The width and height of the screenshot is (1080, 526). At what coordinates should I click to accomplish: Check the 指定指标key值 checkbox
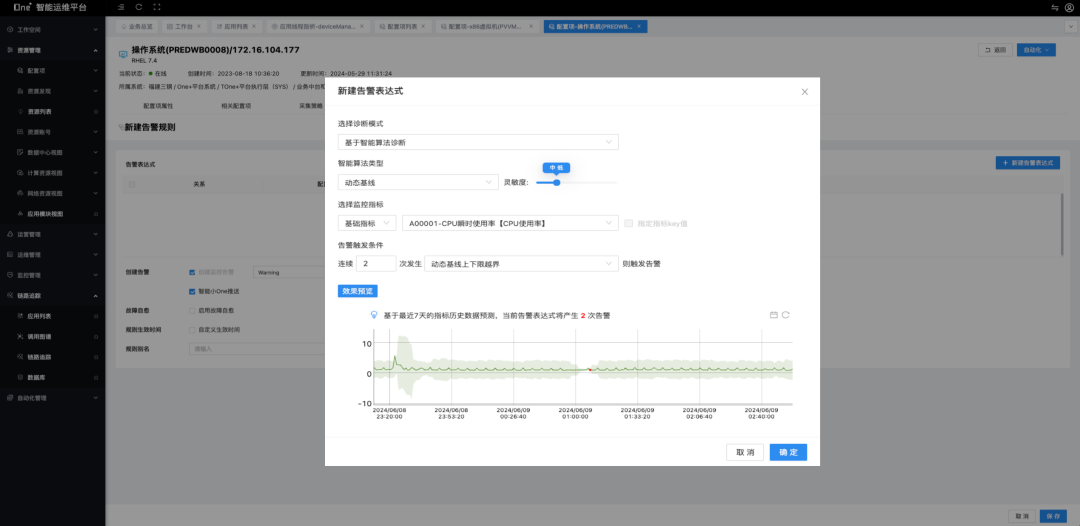(x=628, y=222)
